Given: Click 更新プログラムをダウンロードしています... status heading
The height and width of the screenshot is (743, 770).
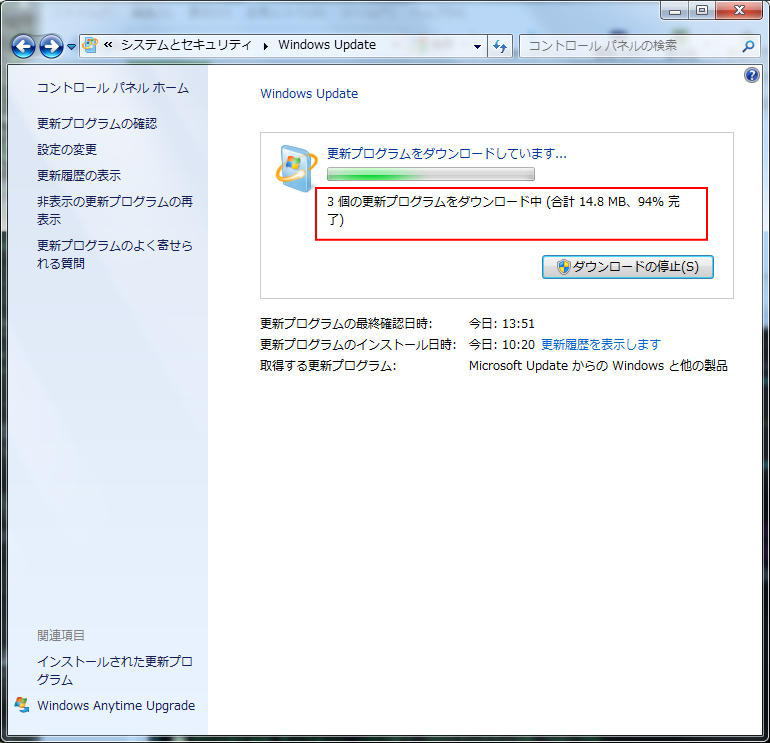Looking at the screenshot, I should tap(447, 154).
